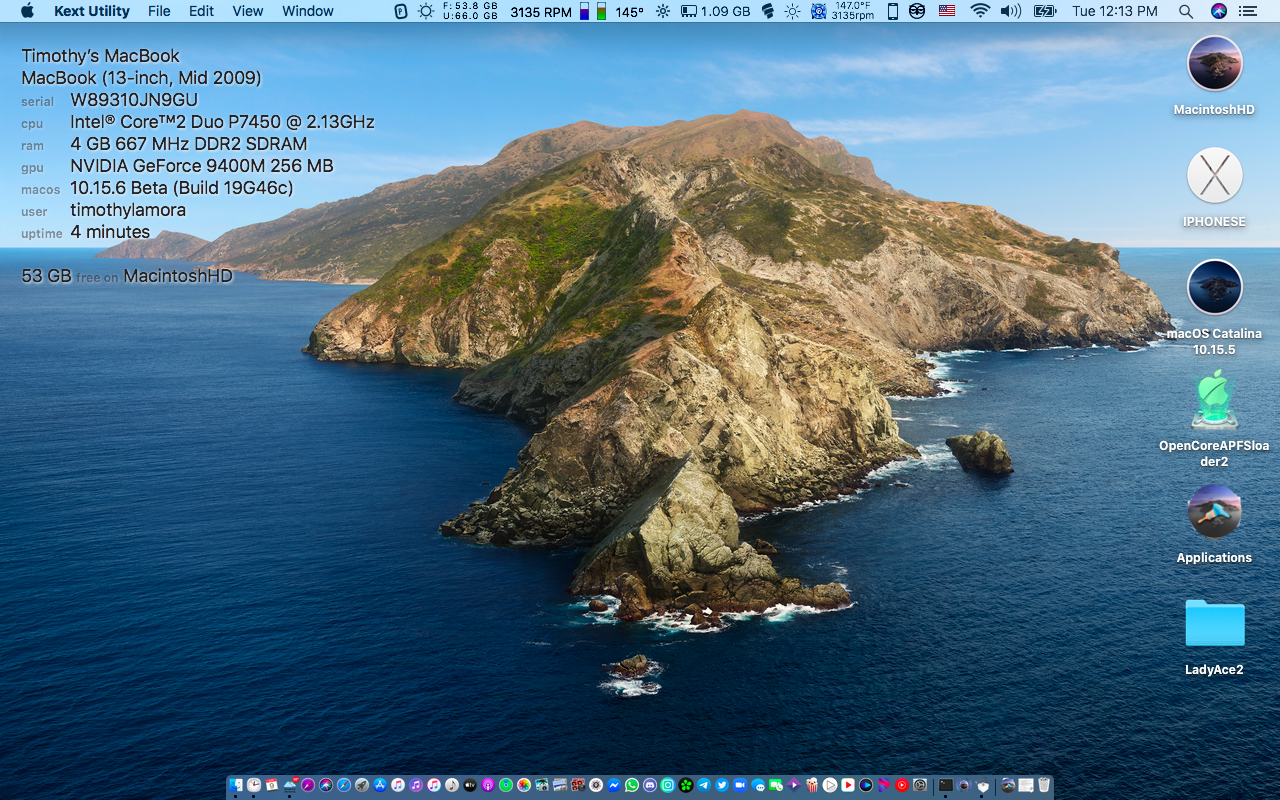Open the App Store dock icon

[380, 785]
